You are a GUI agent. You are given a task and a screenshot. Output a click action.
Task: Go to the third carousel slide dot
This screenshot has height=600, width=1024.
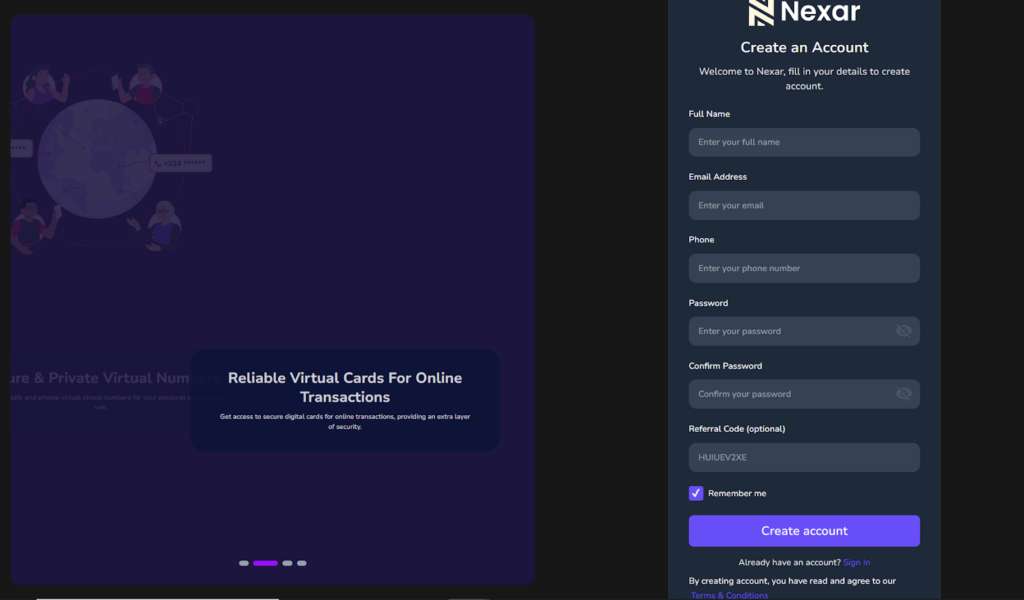(287, 563)
